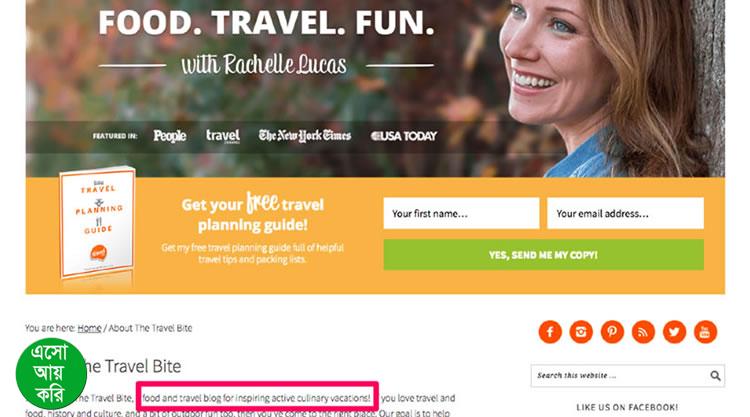Click the search magnifier icon
750x417 pixels.
[x=715, y=376]
